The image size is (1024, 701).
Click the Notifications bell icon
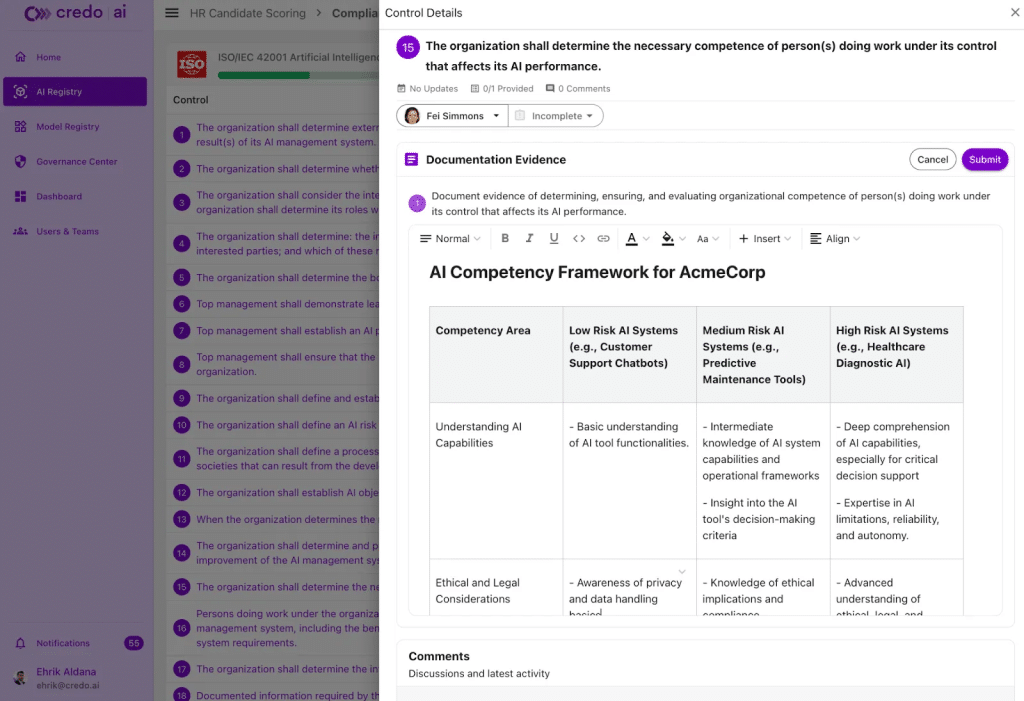coord(20,644)
